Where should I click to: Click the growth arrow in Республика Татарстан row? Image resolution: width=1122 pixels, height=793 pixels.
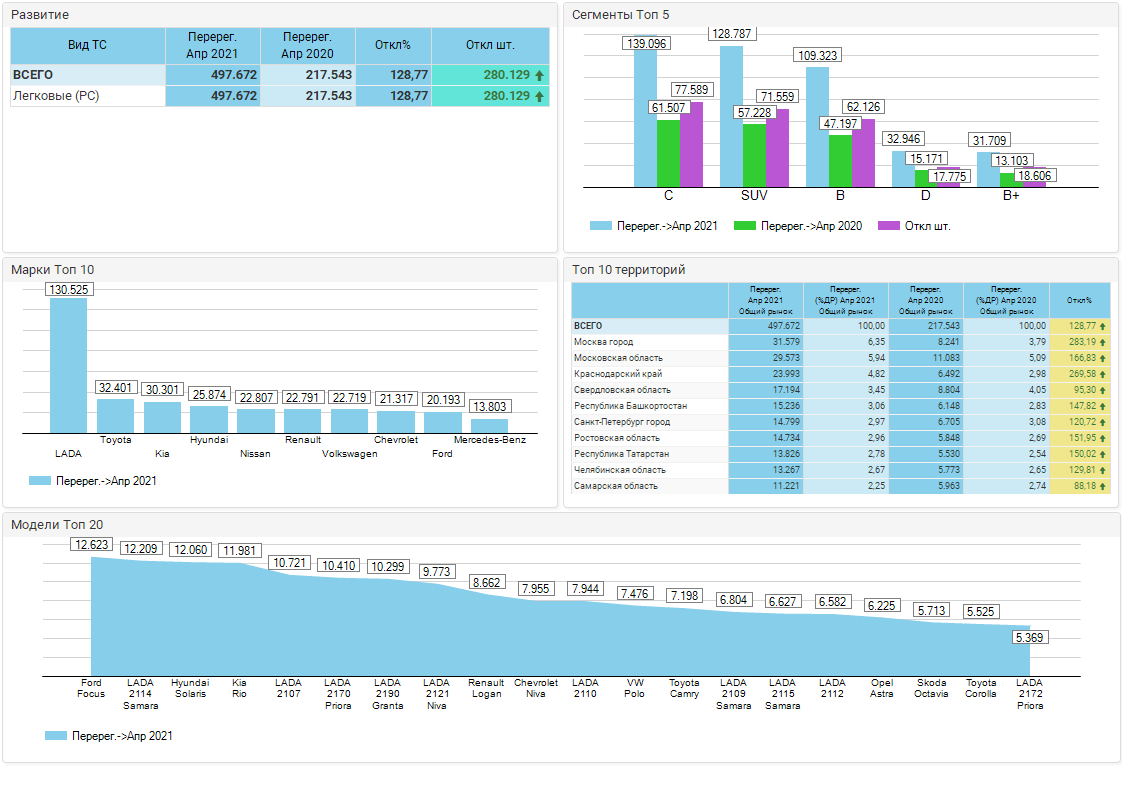pos(1102,454)
